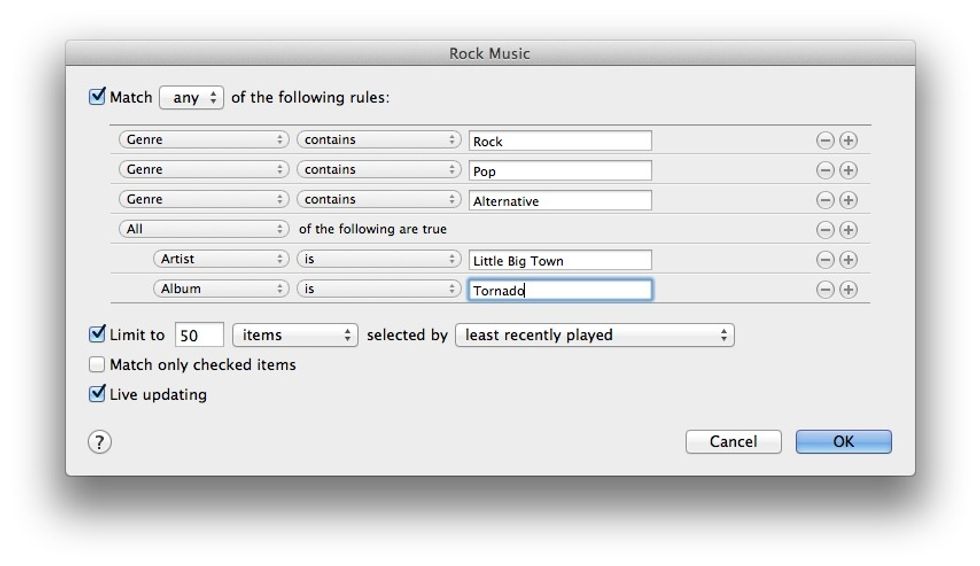Add a rule after the Pop rule

coord(848,170)
